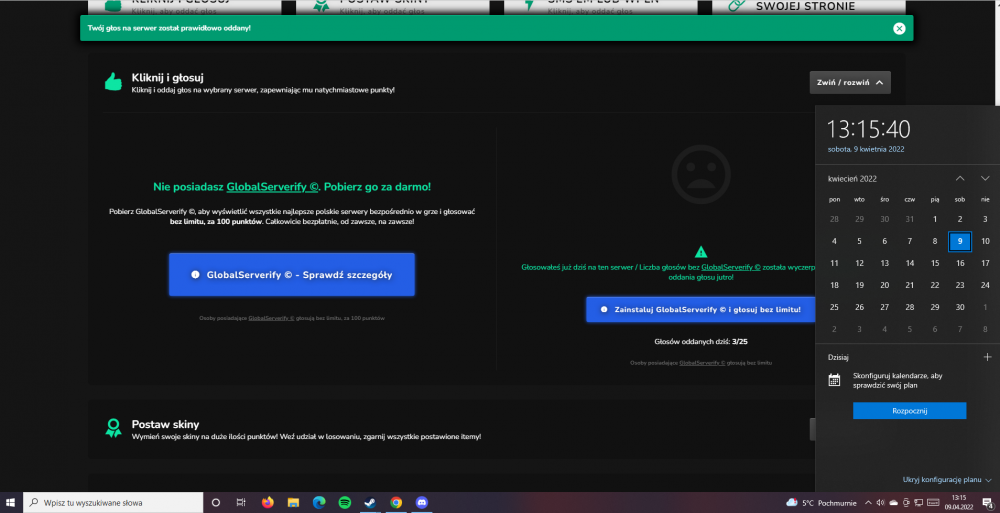This screenshot has height=513, width=1000.
Task: Click the Rozpocznij button
Action: coord(909,411)
